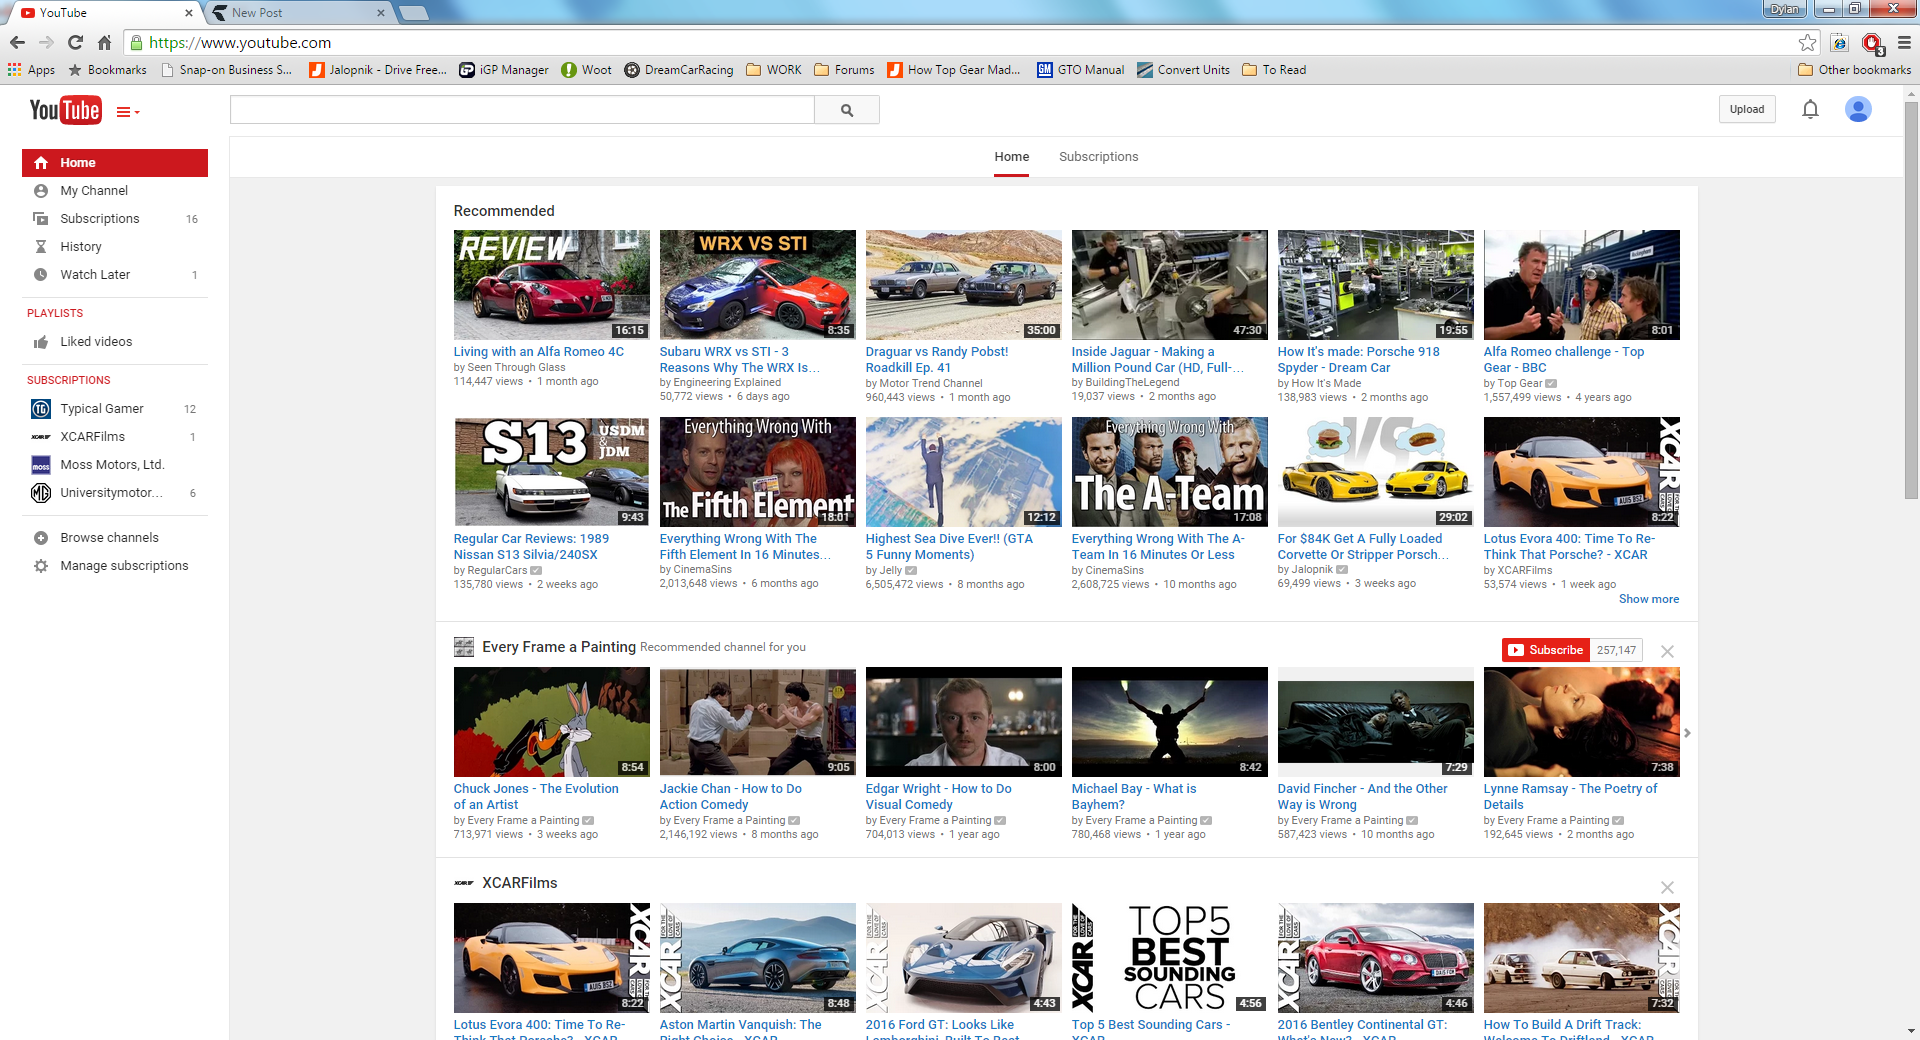Bookmark this page with the star
This screenshot has height=1040, width=1920.
(1807, 43)
